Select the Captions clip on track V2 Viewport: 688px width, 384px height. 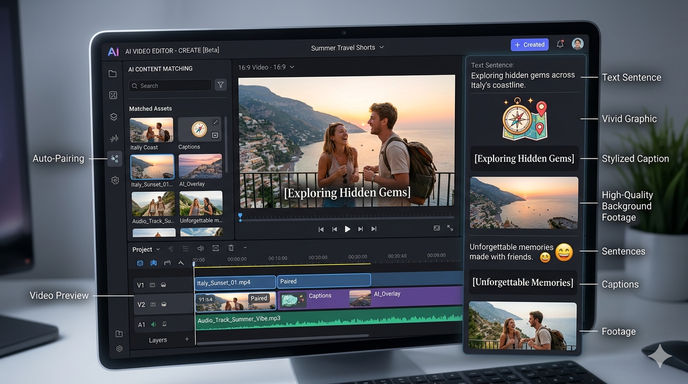click(312, 300)
